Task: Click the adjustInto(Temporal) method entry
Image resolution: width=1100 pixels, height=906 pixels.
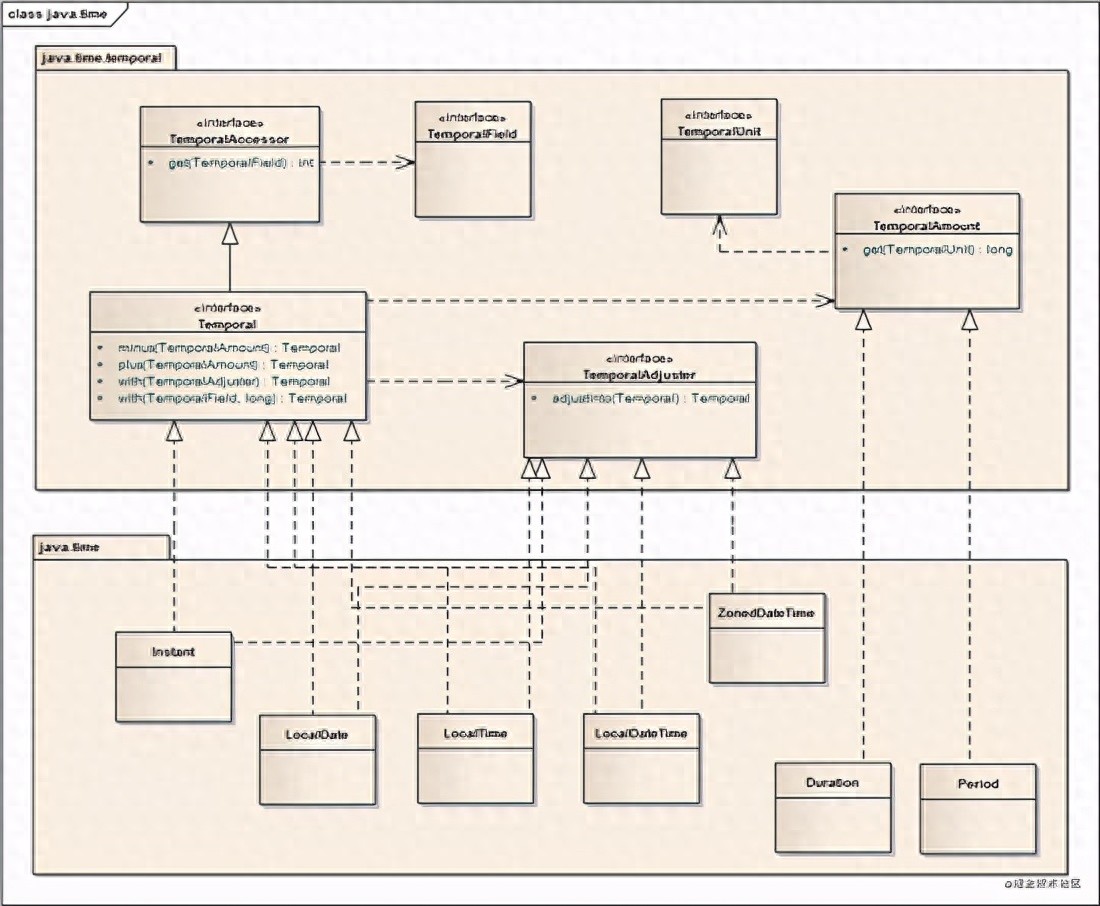Action: coord(650,398)
